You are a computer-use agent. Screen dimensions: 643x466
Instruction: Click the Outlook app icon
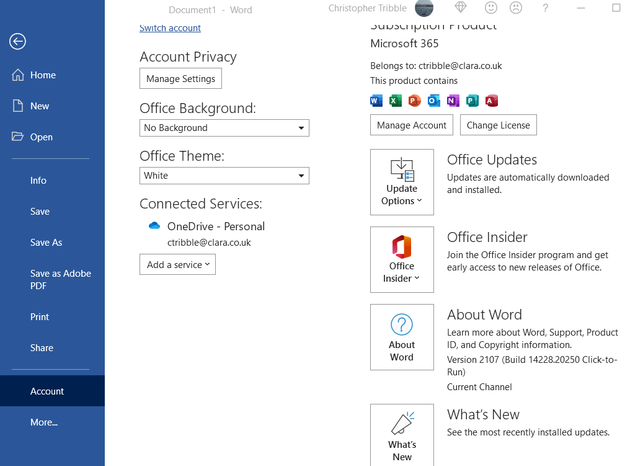click(434, 101)
